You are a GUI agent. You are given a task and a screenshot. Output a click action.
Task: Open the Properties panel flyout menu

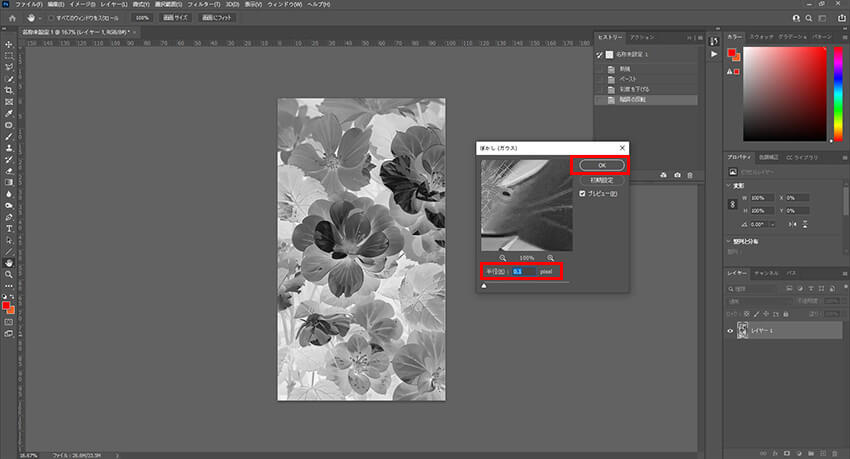(845, 157)
